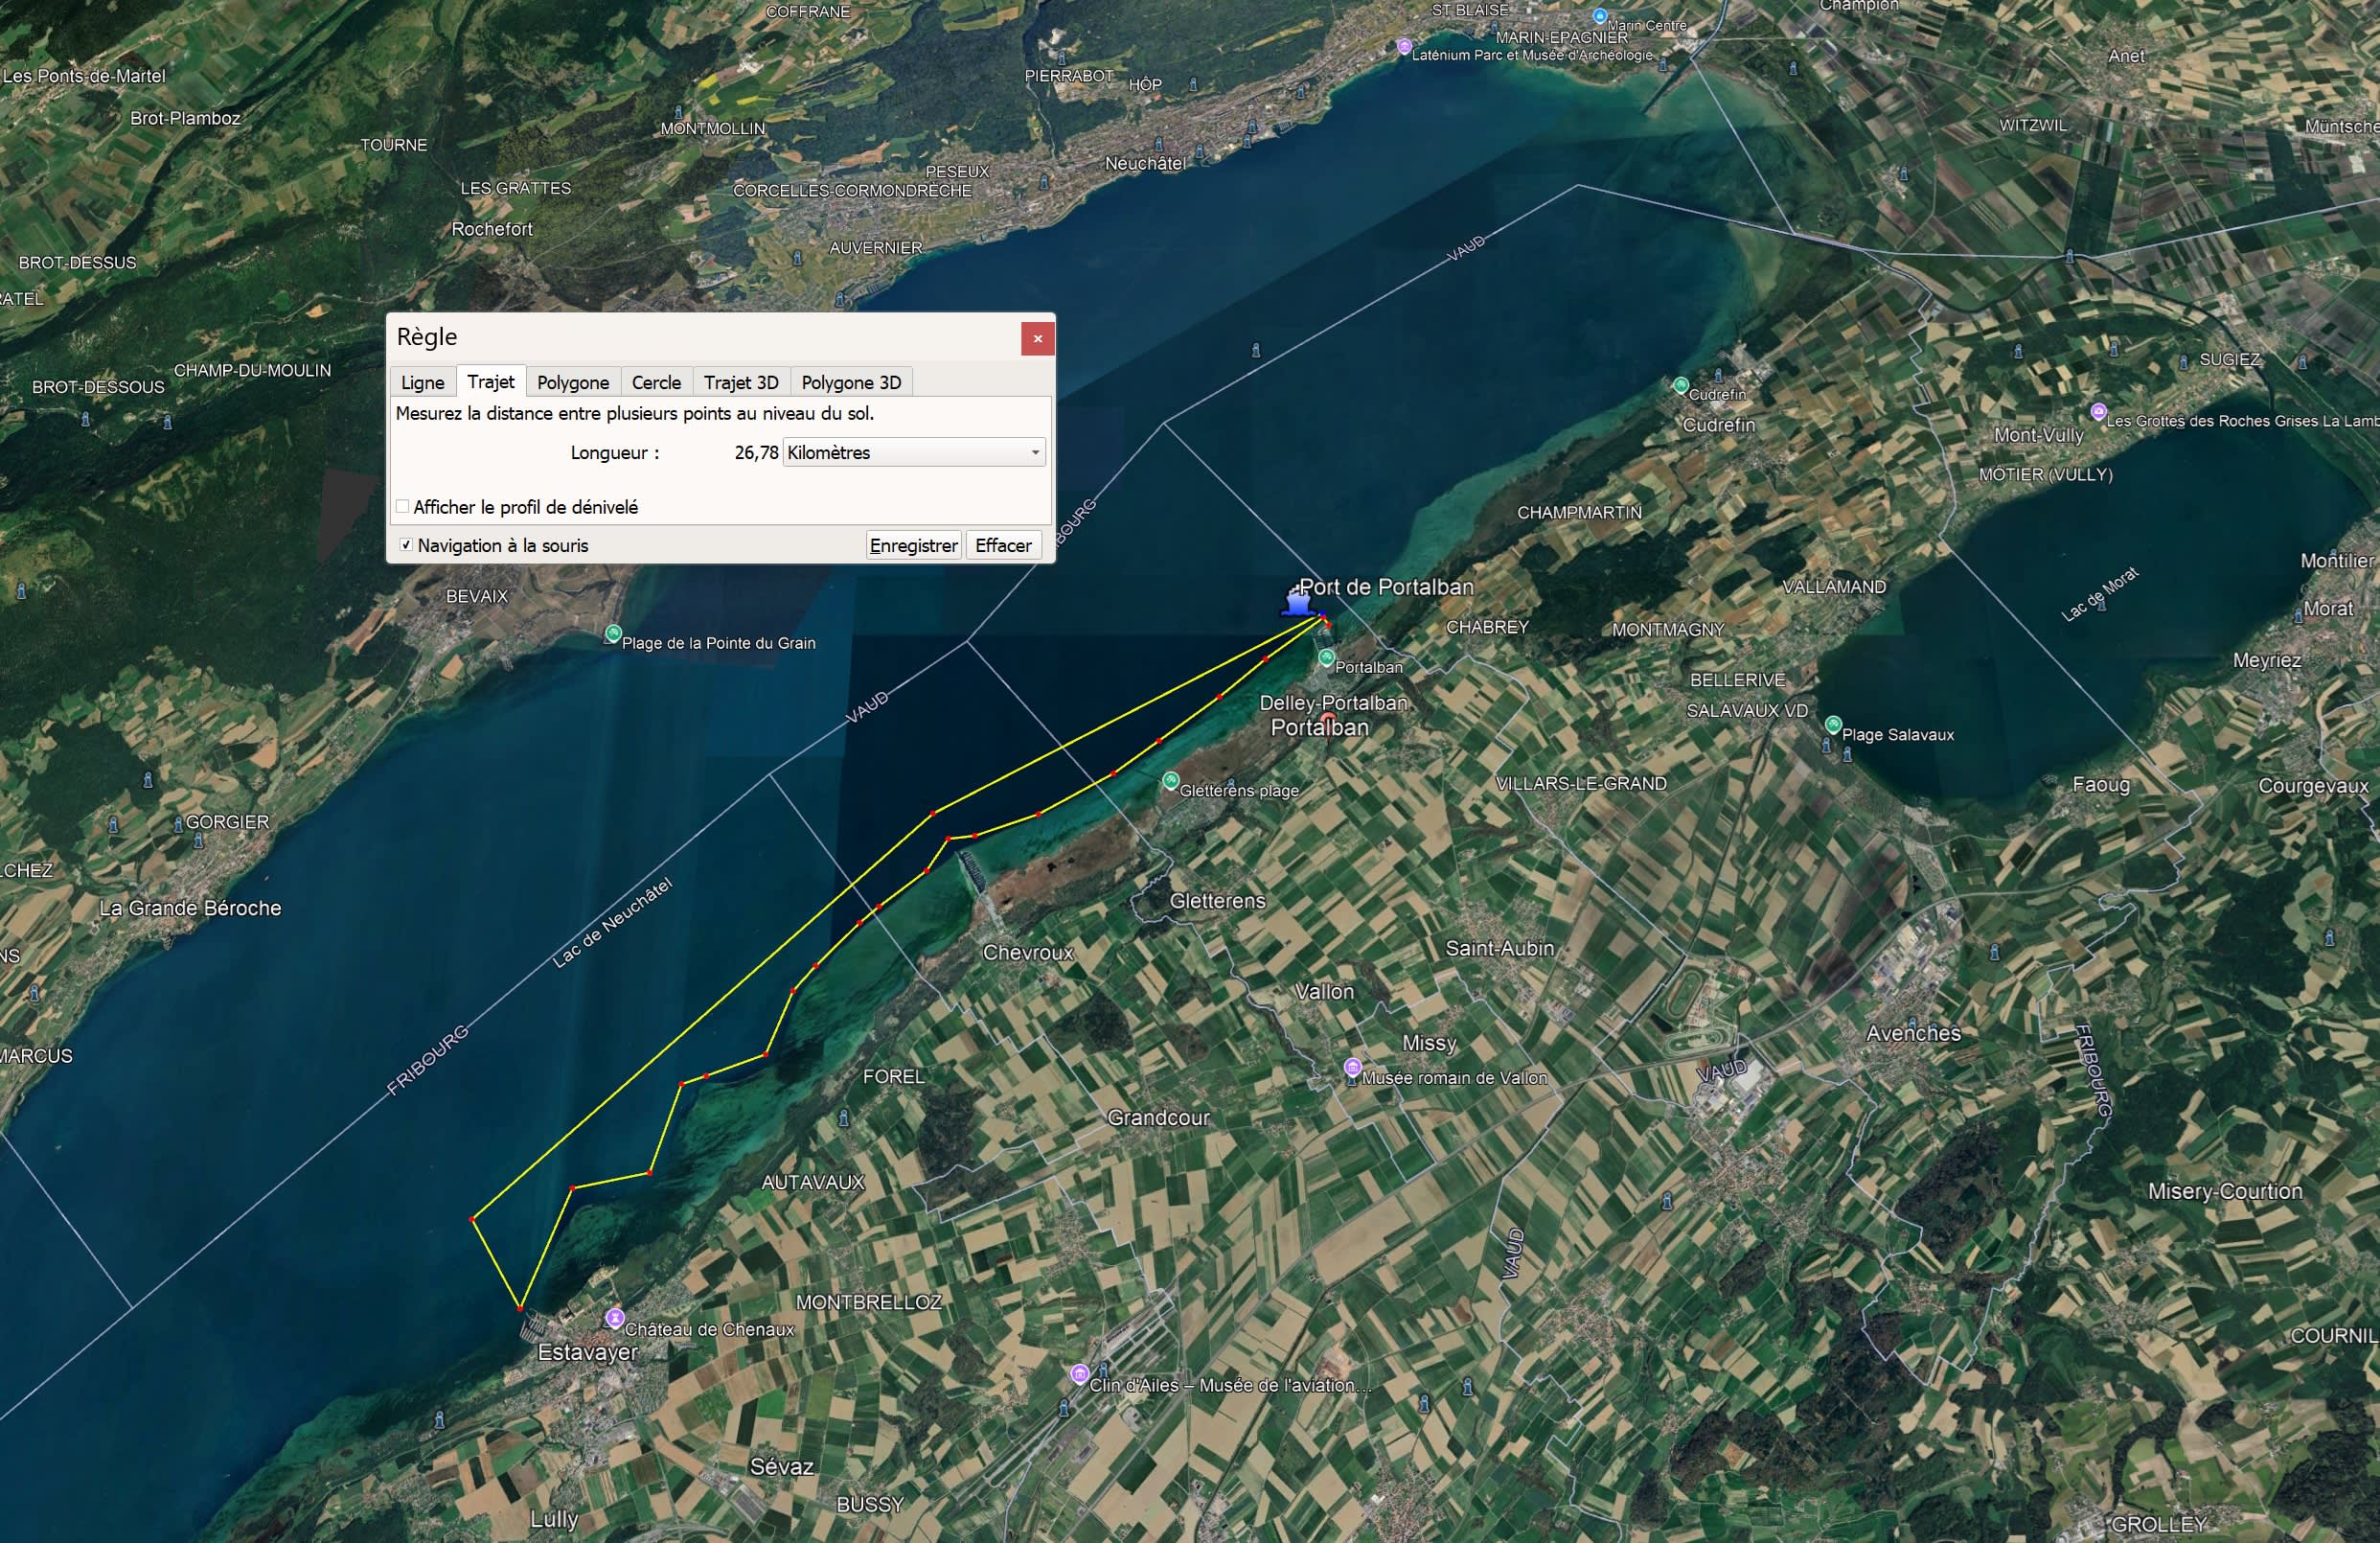Click the Enregistrer button
The image size is (2380, 1543).
pyautogui.click(x=913, y=545)
